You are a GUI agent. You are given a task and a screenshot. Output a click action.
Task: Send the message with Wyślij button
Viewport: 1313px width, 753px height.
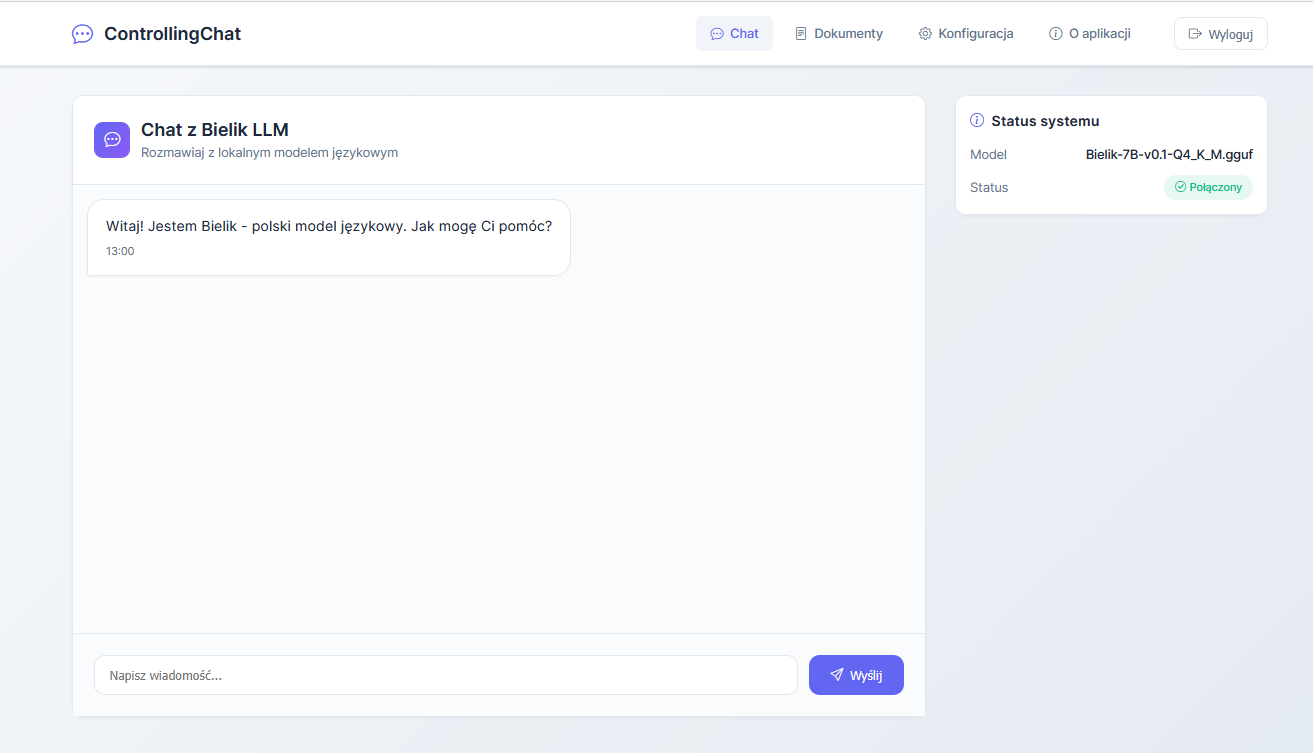click(x=856, y=675)
